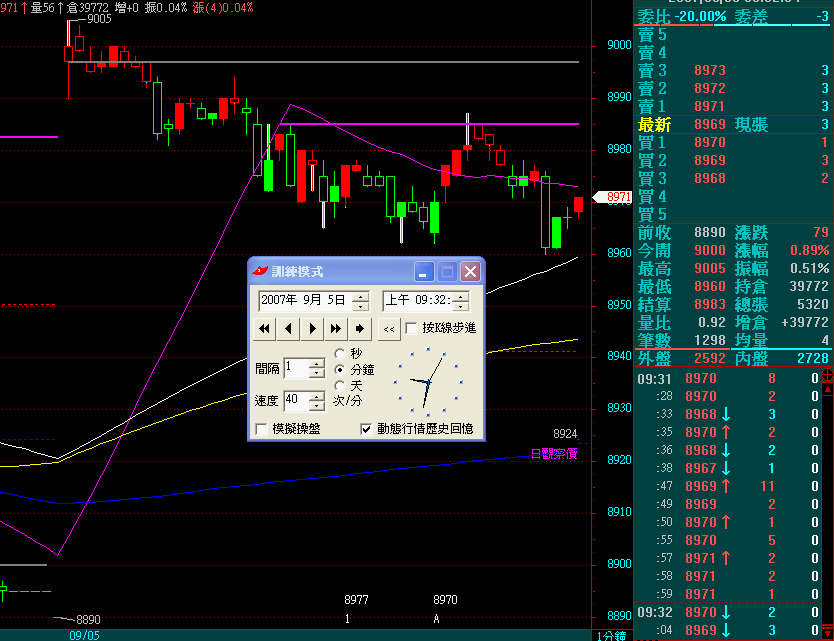The width and height of the screenshot is (834, 641).
Task: Increase the time with up spinner
Action: (461, 296)
